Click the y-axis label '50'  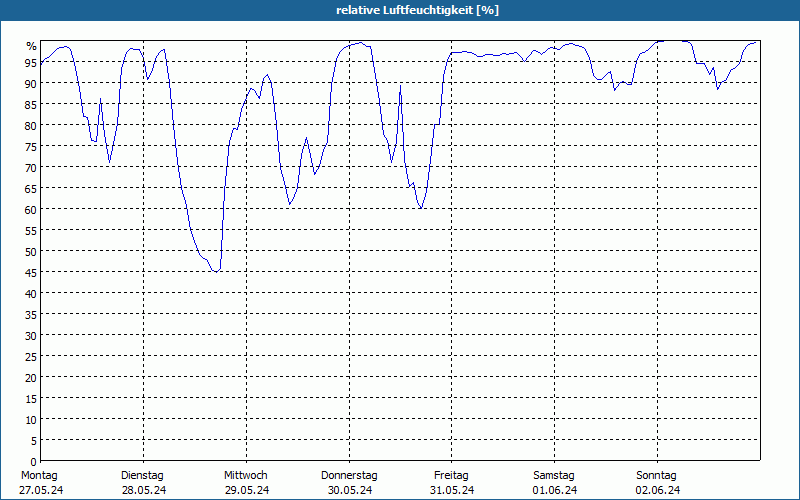point(31,252)
